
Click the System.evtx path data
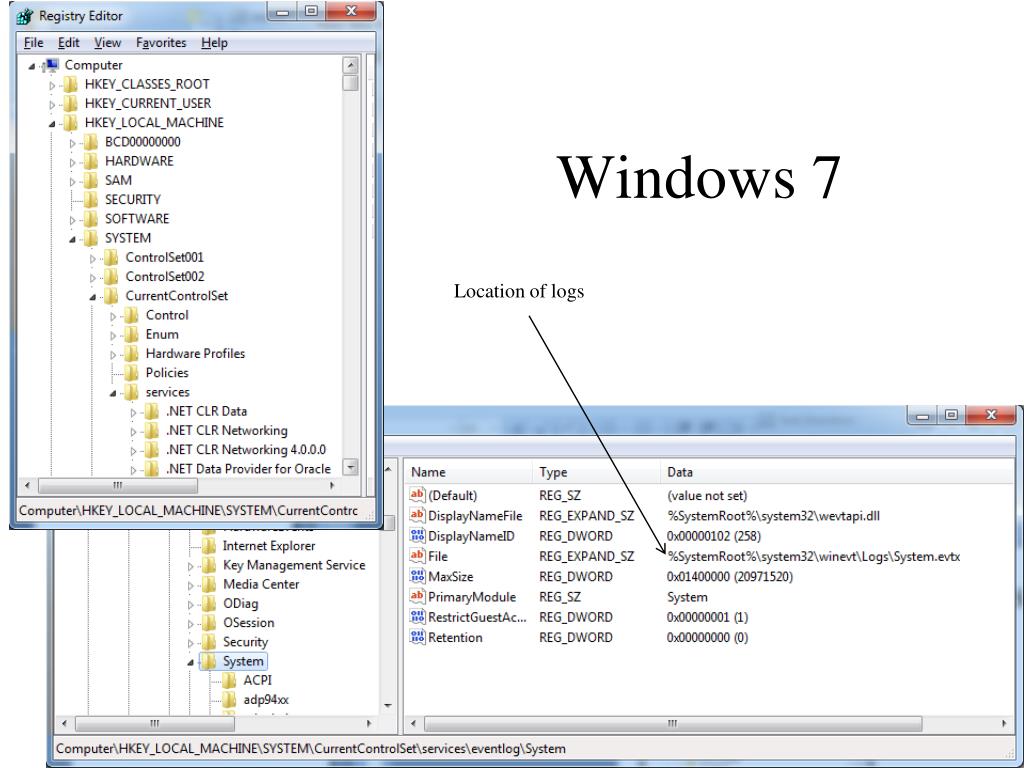point(814,556)
